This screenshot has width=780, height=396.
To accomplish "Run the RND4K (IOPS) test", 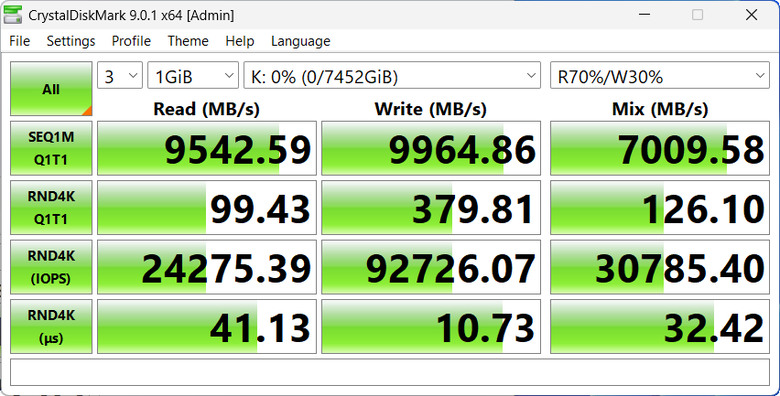I will click(51, 267).
